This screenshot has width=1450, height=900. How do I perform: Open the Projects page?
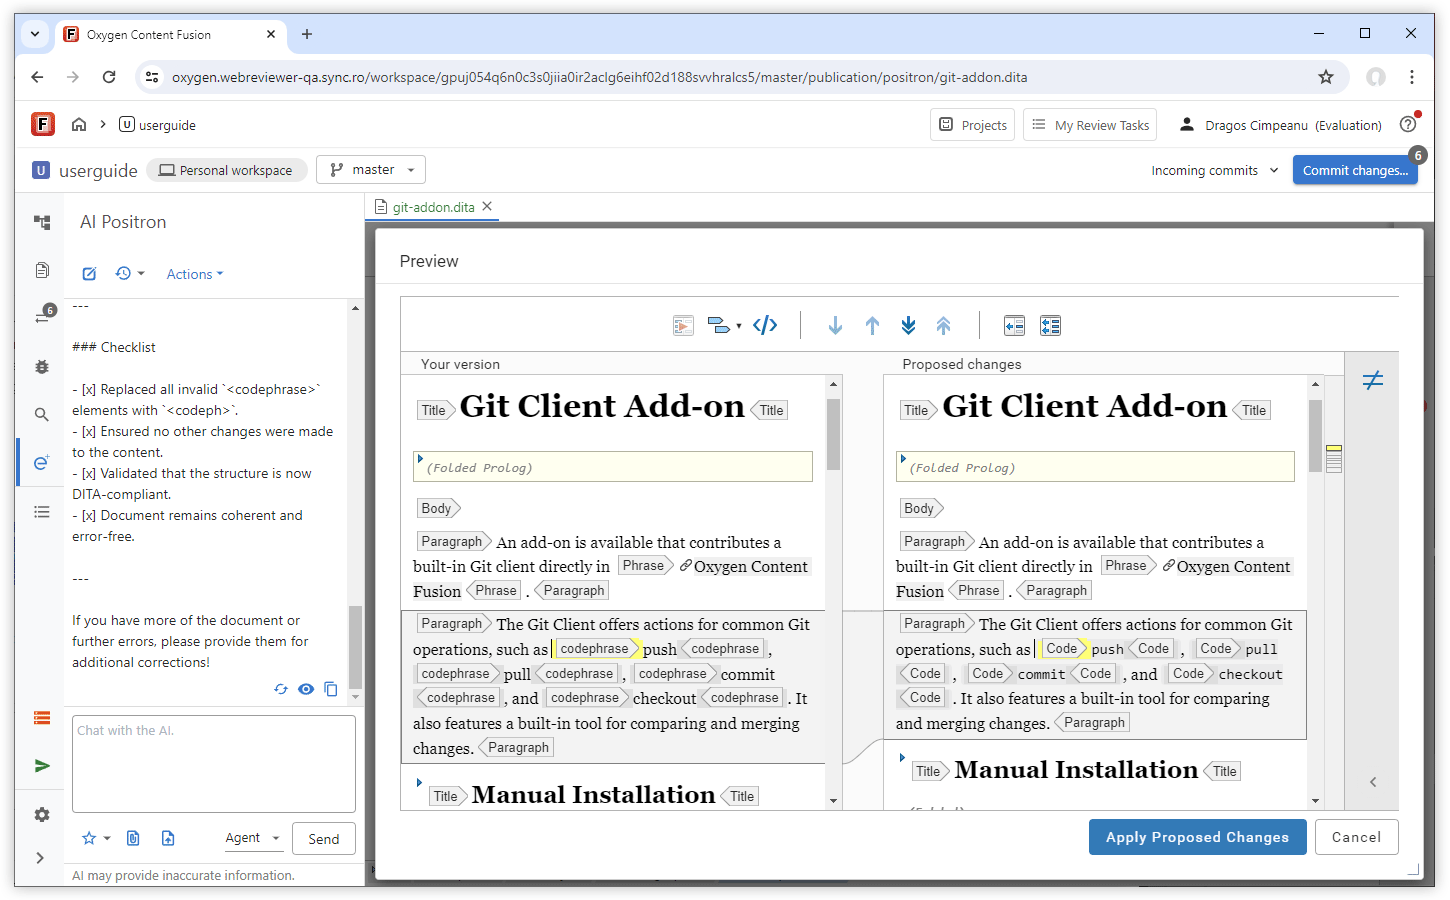[x=973, y=125]
